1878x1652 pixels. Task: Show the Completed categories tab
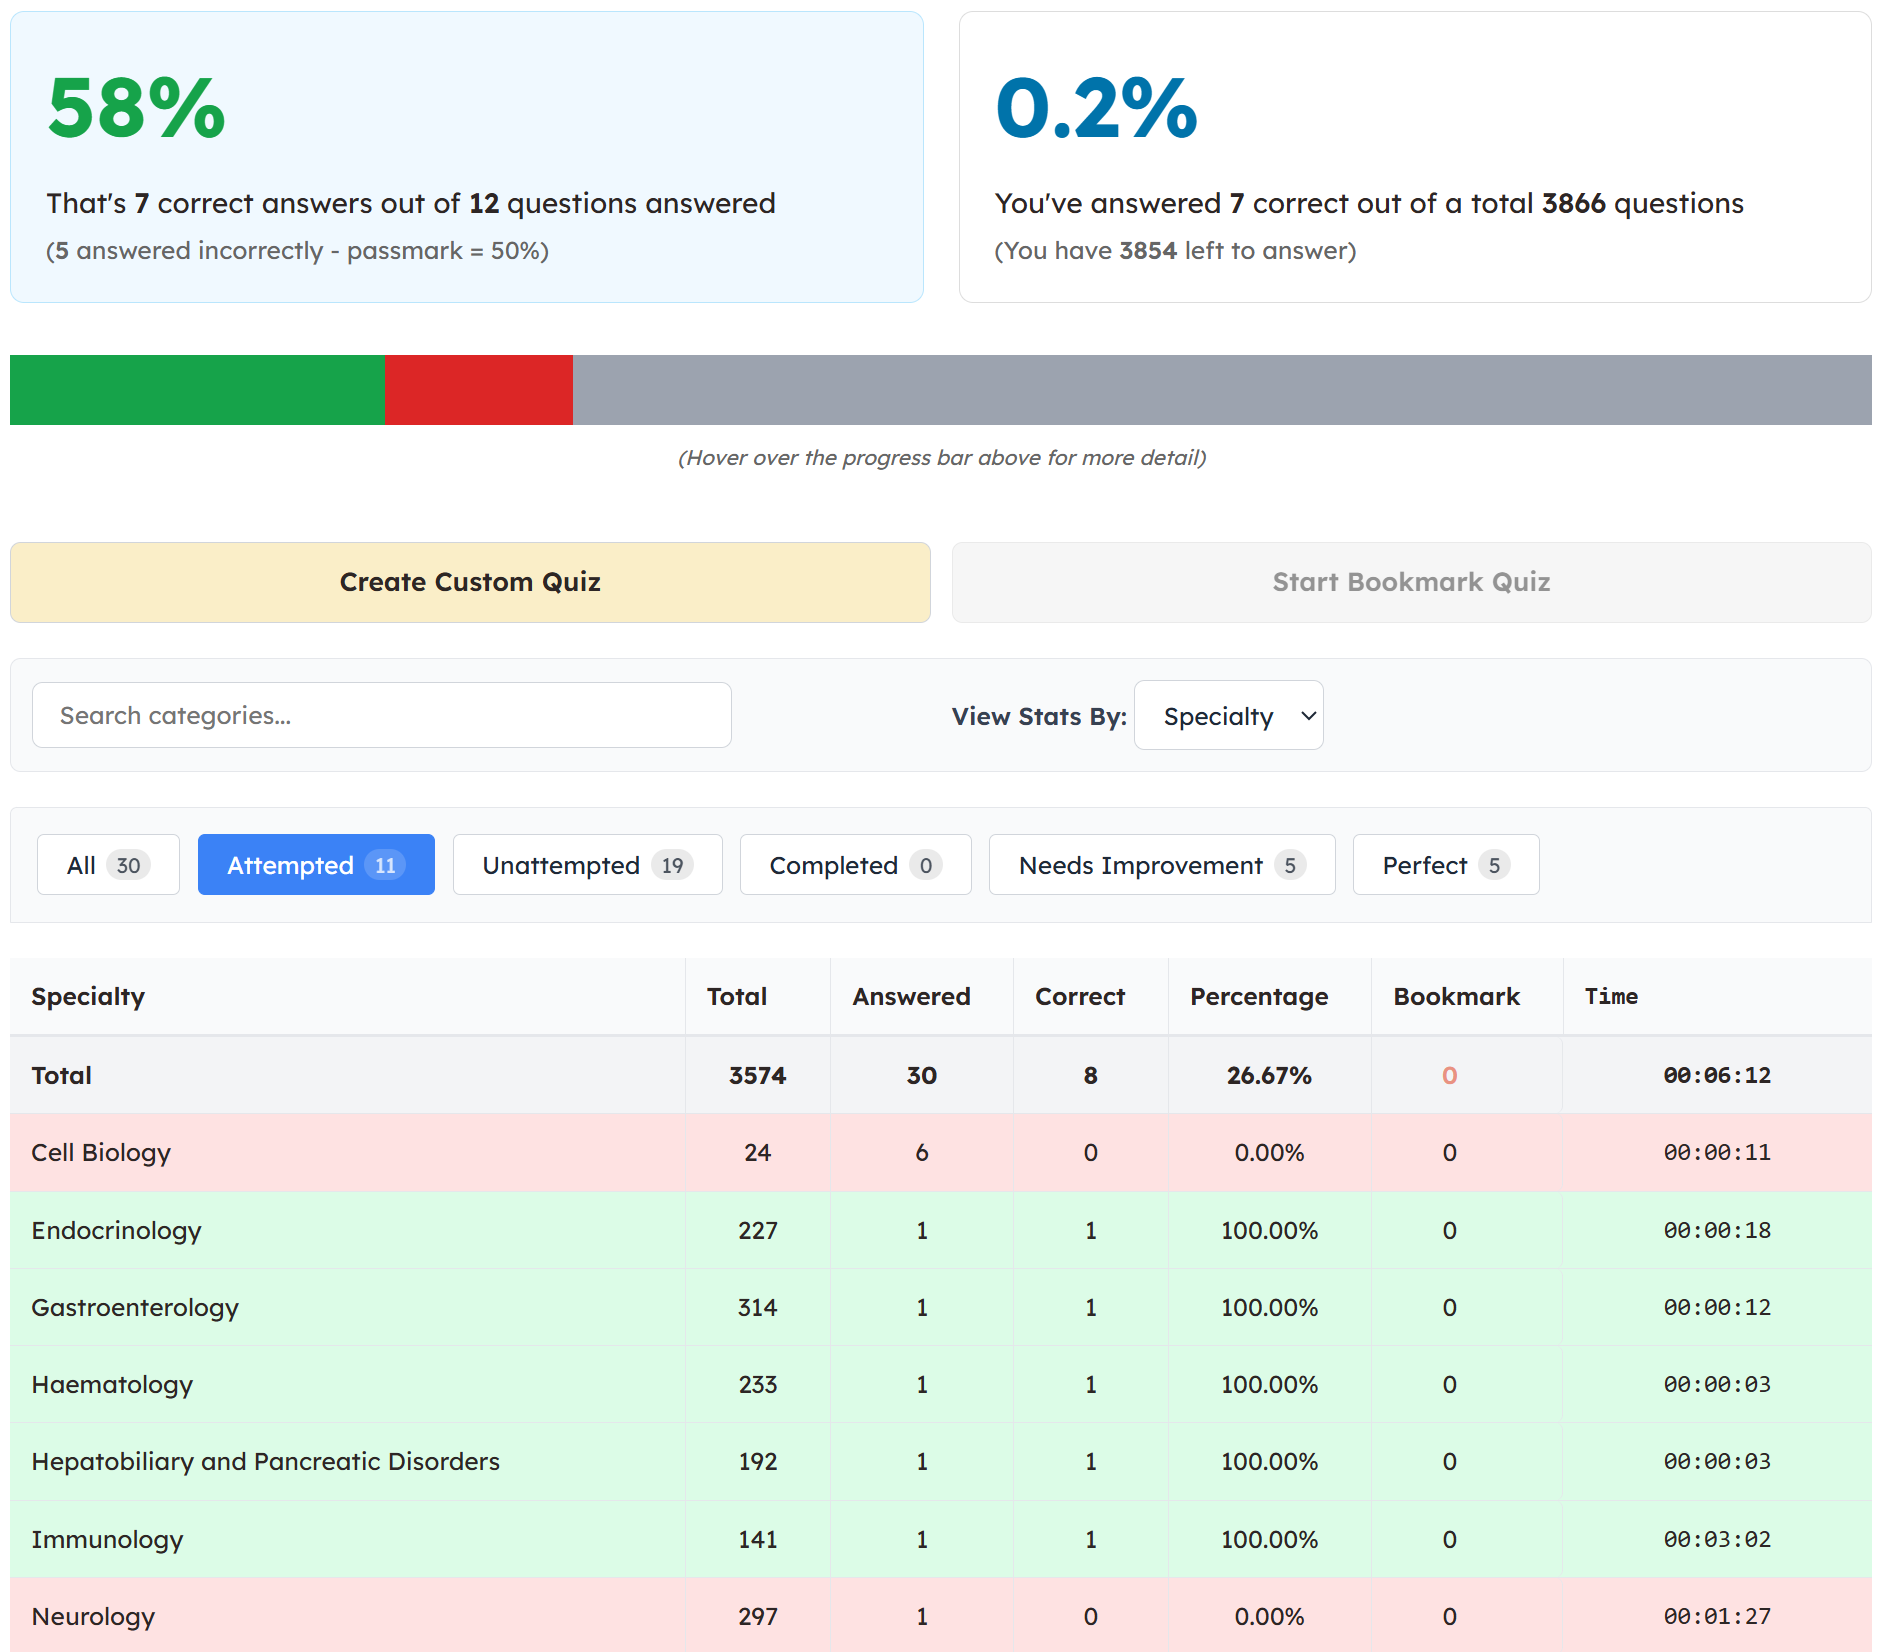point(856,864)
